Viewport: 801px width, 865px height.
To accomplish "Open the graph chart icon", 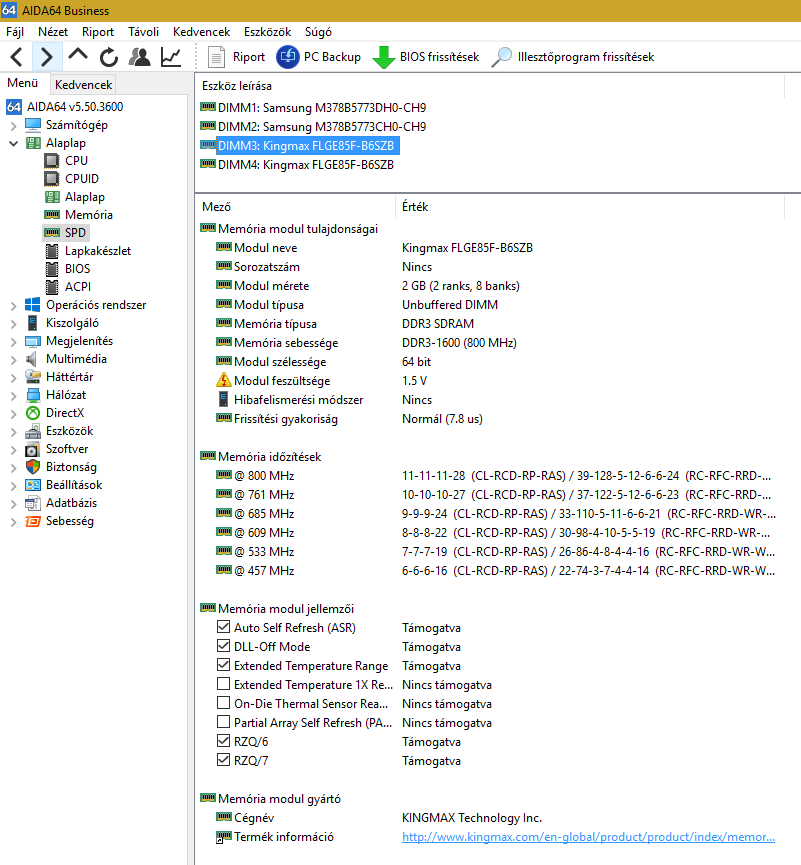I will click(171, 57).
